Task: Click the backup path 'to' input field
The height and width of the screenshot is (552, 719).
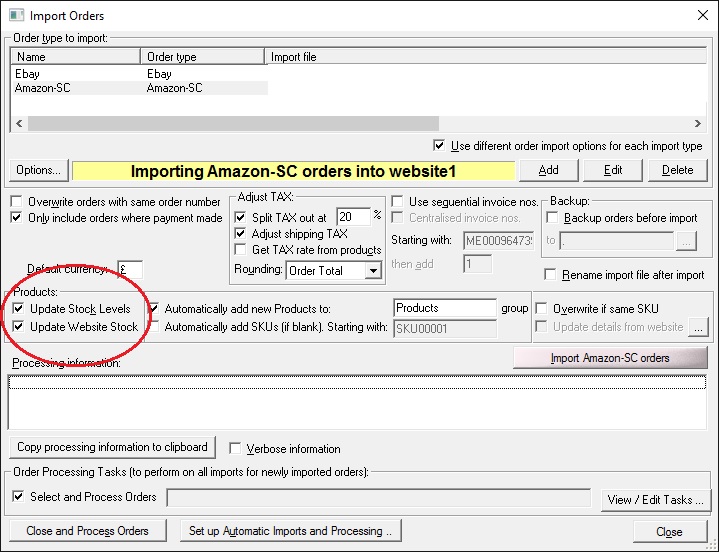Action: pyautogui.click(x=617, y=241)
